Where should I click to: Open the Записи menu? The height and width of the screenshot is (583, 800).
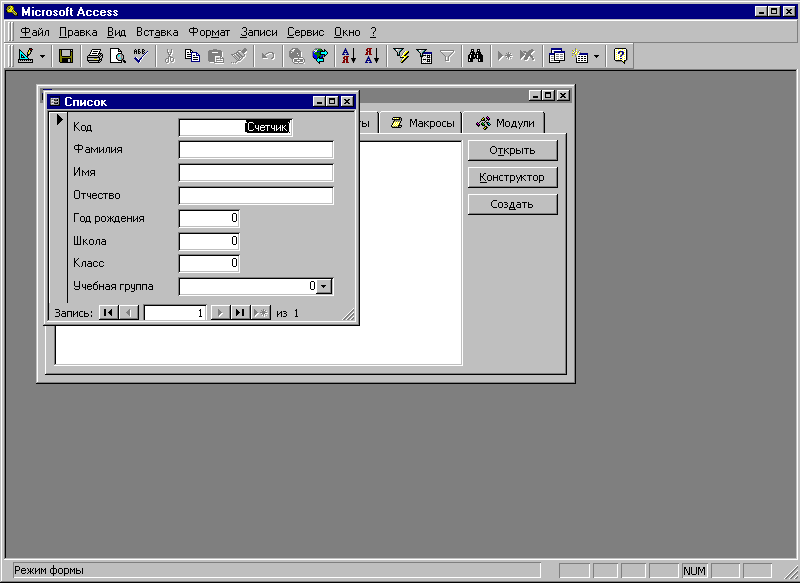pyautogui.click(x=259, y=32)
